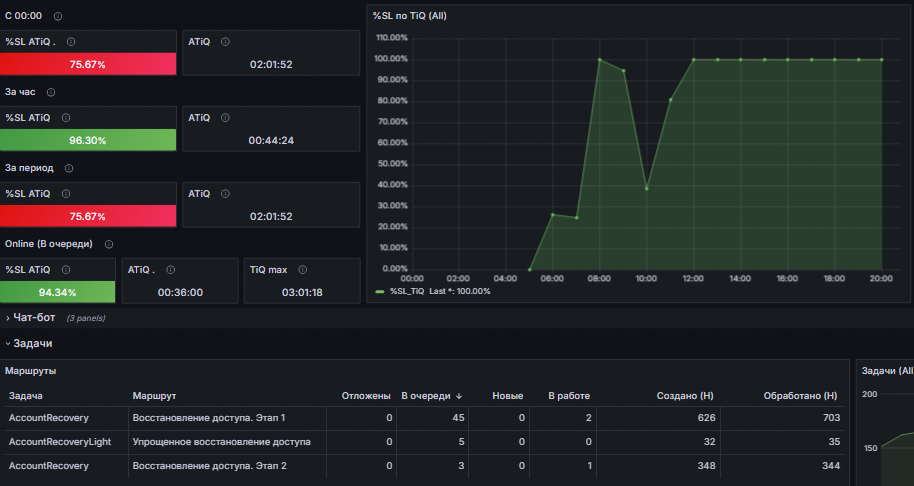Click the green 94.34% %SL ATiQ bar
914x486 pixels.
(57, 292)
